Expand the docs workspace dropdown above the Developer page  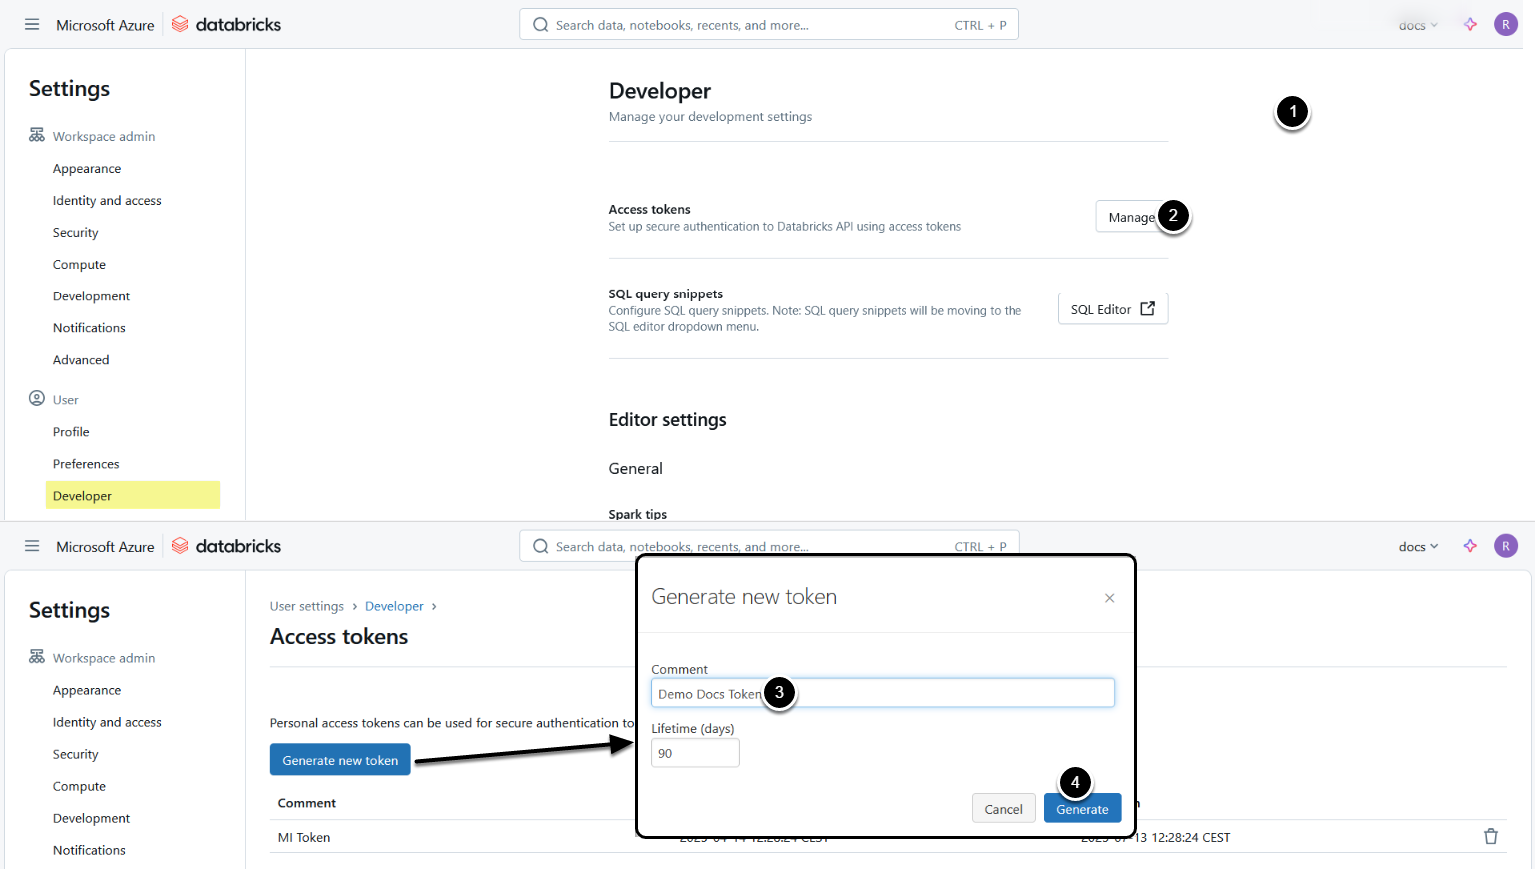pyautogui.click(x=1418, y=26)
